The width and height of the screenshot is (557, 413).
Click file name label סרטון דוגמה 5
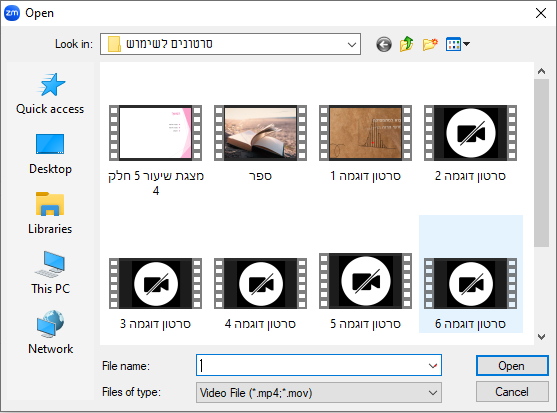point(366,324)
